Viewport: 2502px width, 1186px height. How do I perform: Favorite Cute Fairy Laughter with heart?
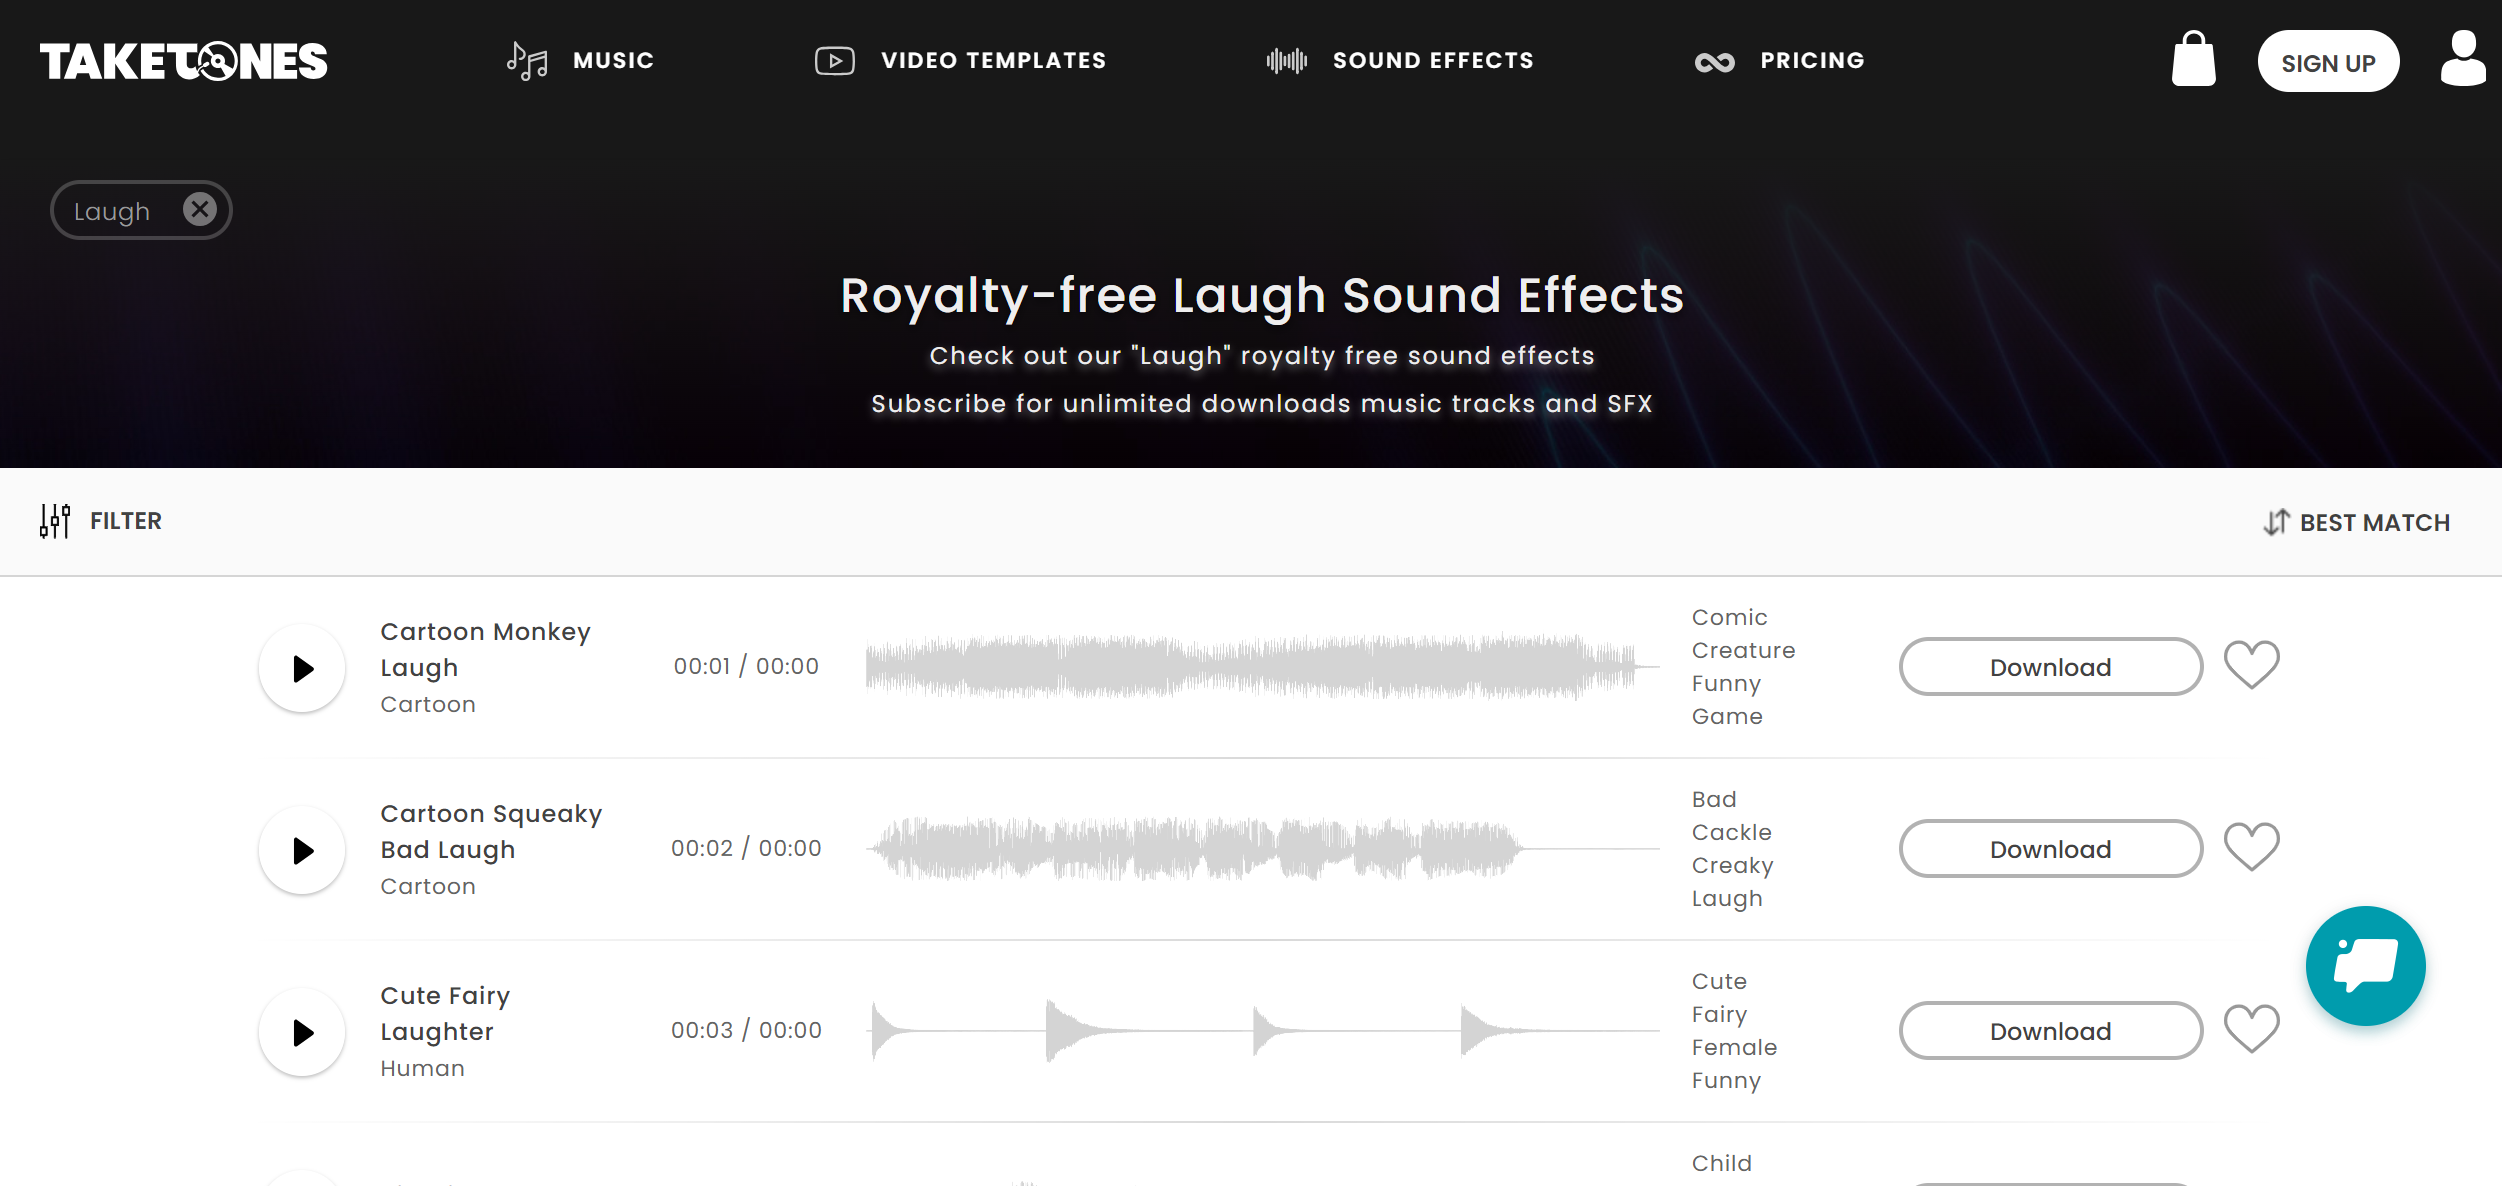click(x=2251, y=1030)
